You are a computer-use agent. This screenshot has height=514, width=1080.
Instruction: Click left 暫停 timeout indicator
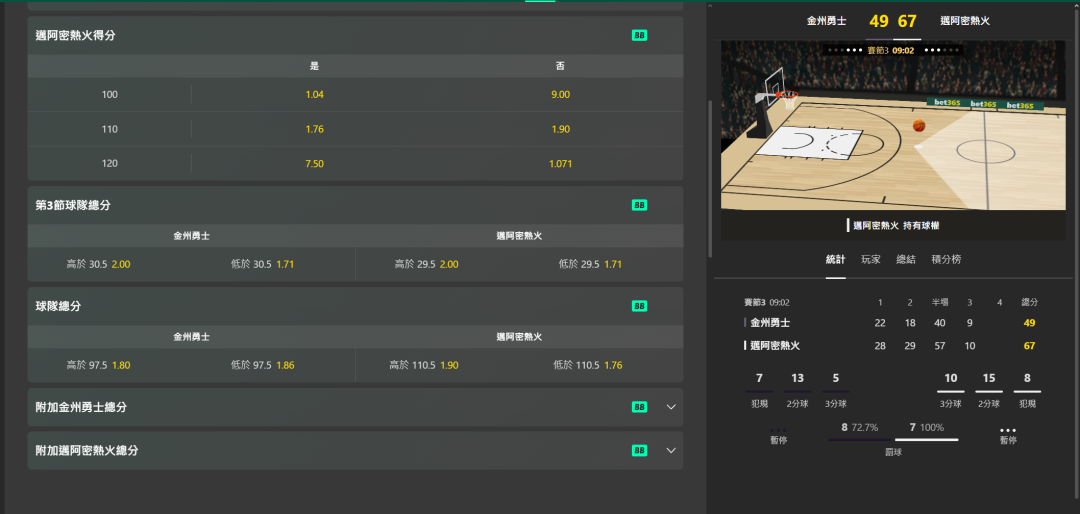coord(778,436)
